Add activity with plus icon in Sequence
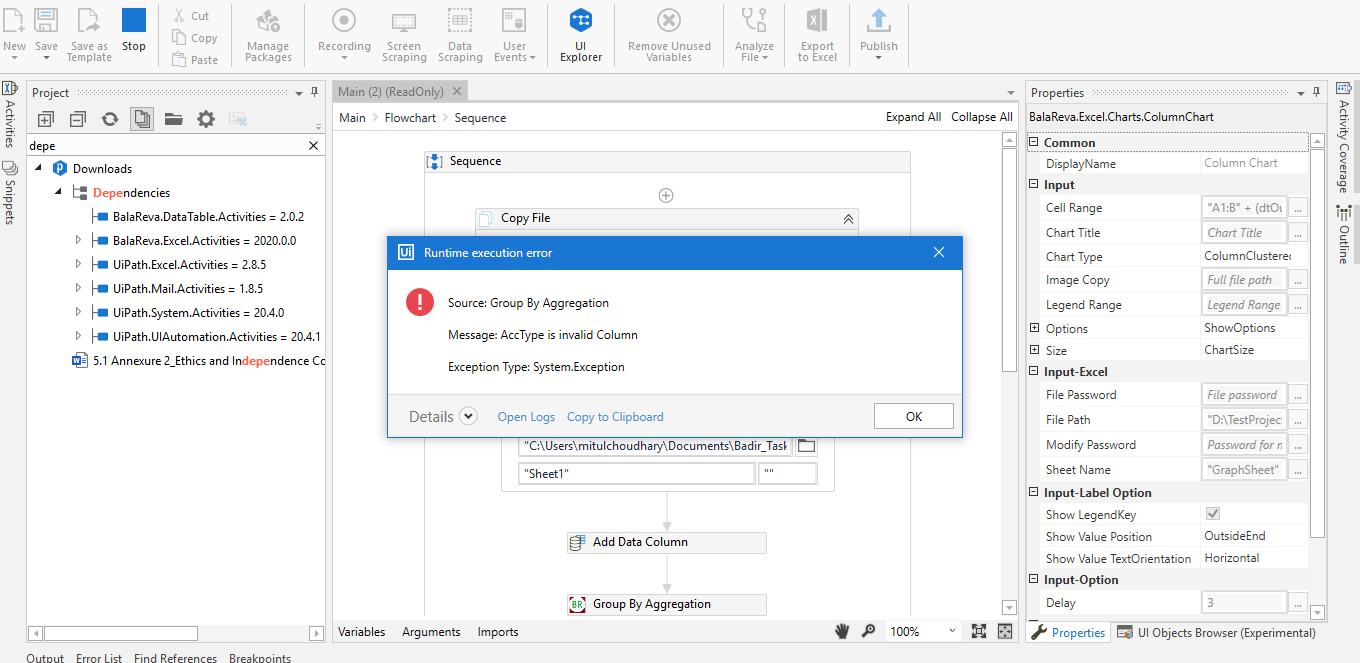Screen dimensions: 1360x663 pyautogui.click(x=666, y=195)
